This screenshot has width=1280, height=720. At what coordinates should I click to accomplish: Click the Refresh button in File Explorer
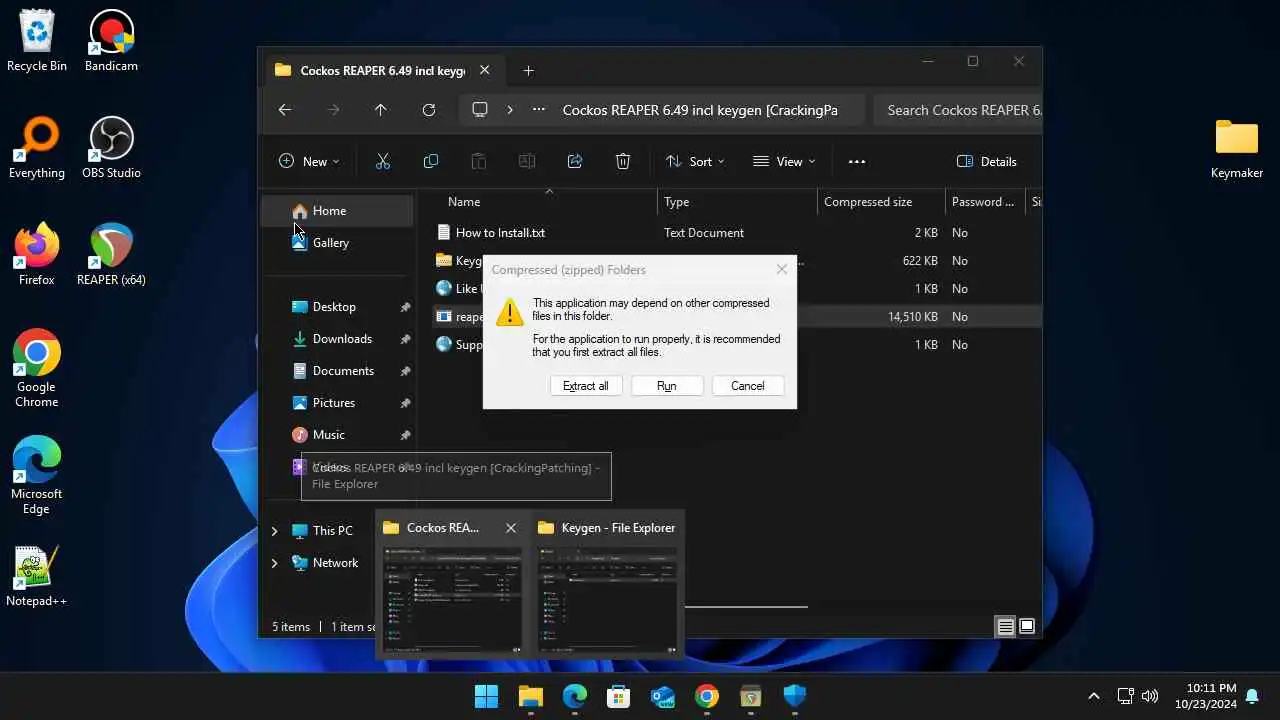point(429,110)
